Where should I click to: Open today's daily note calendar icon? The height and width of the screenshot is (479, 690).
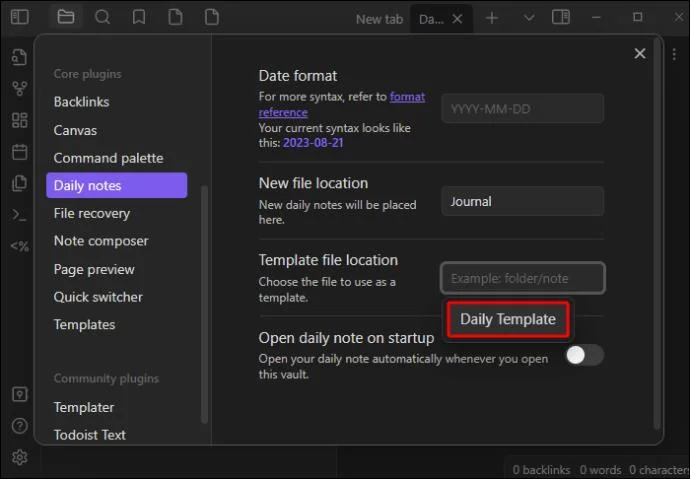[19, 152]
